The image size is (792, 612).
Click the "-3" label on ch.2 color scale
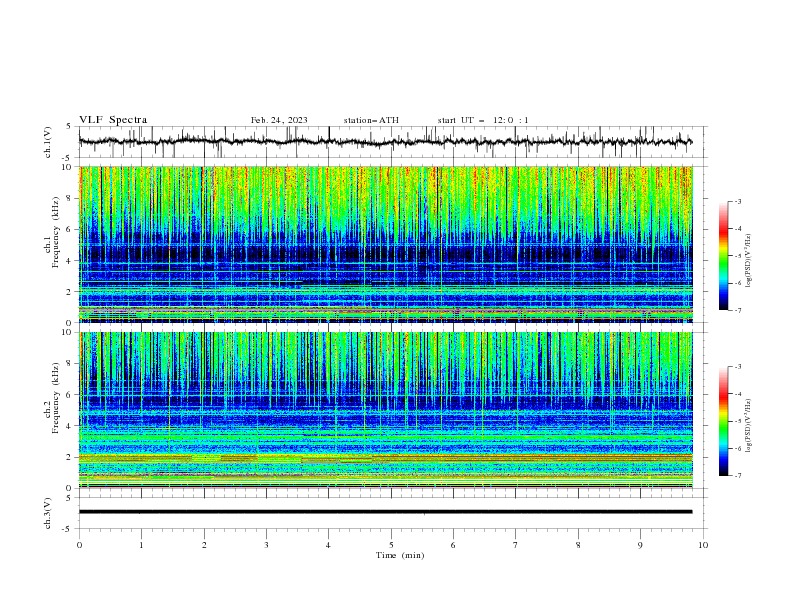click(x=738, y=367)
